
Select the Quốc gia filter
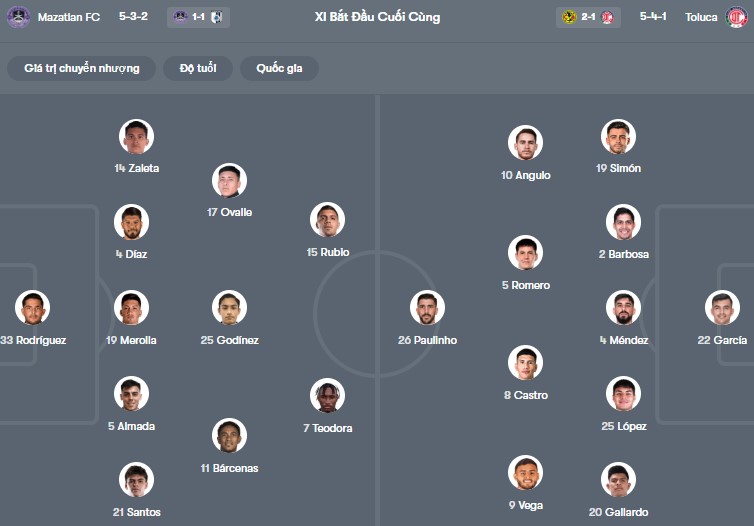(x=279, y=68)
